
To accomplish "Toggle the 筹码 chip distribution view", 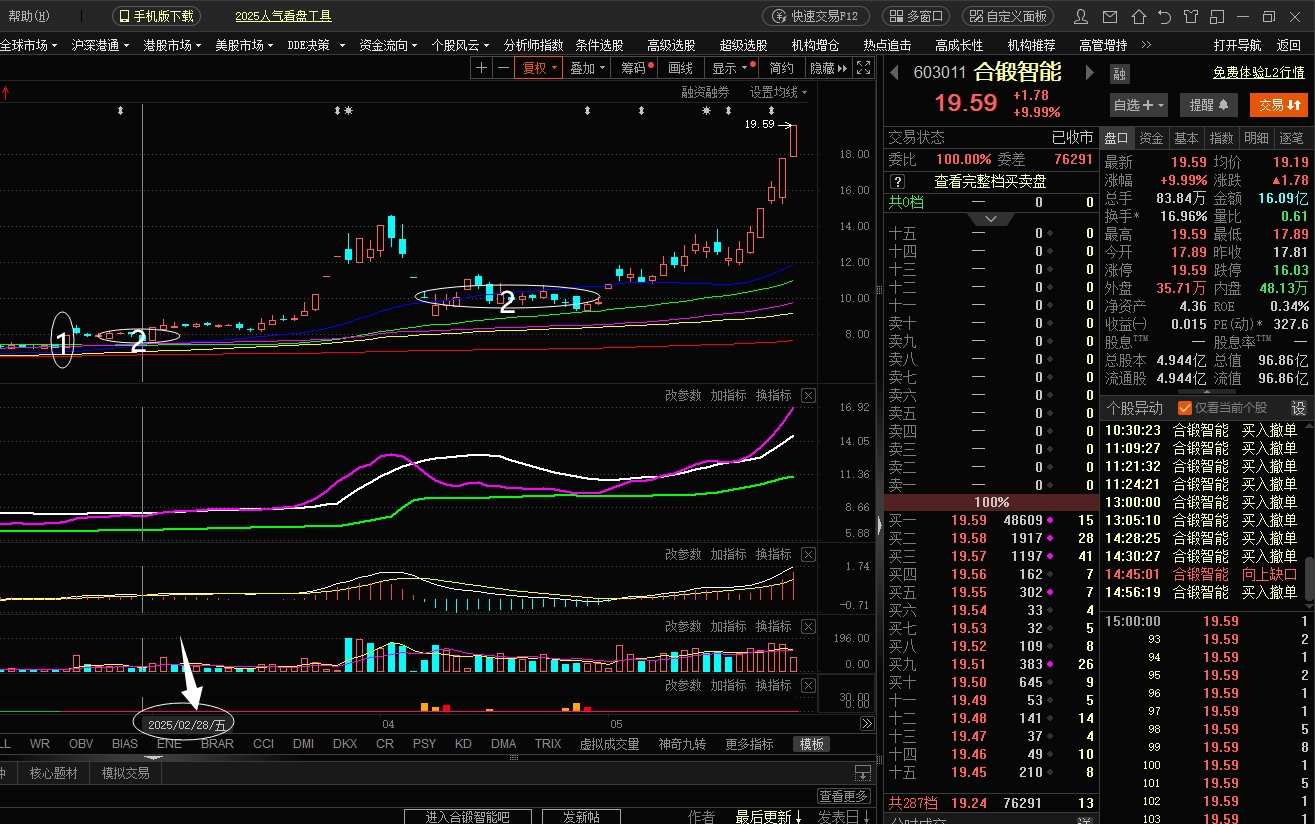I will tap(637, 68).
